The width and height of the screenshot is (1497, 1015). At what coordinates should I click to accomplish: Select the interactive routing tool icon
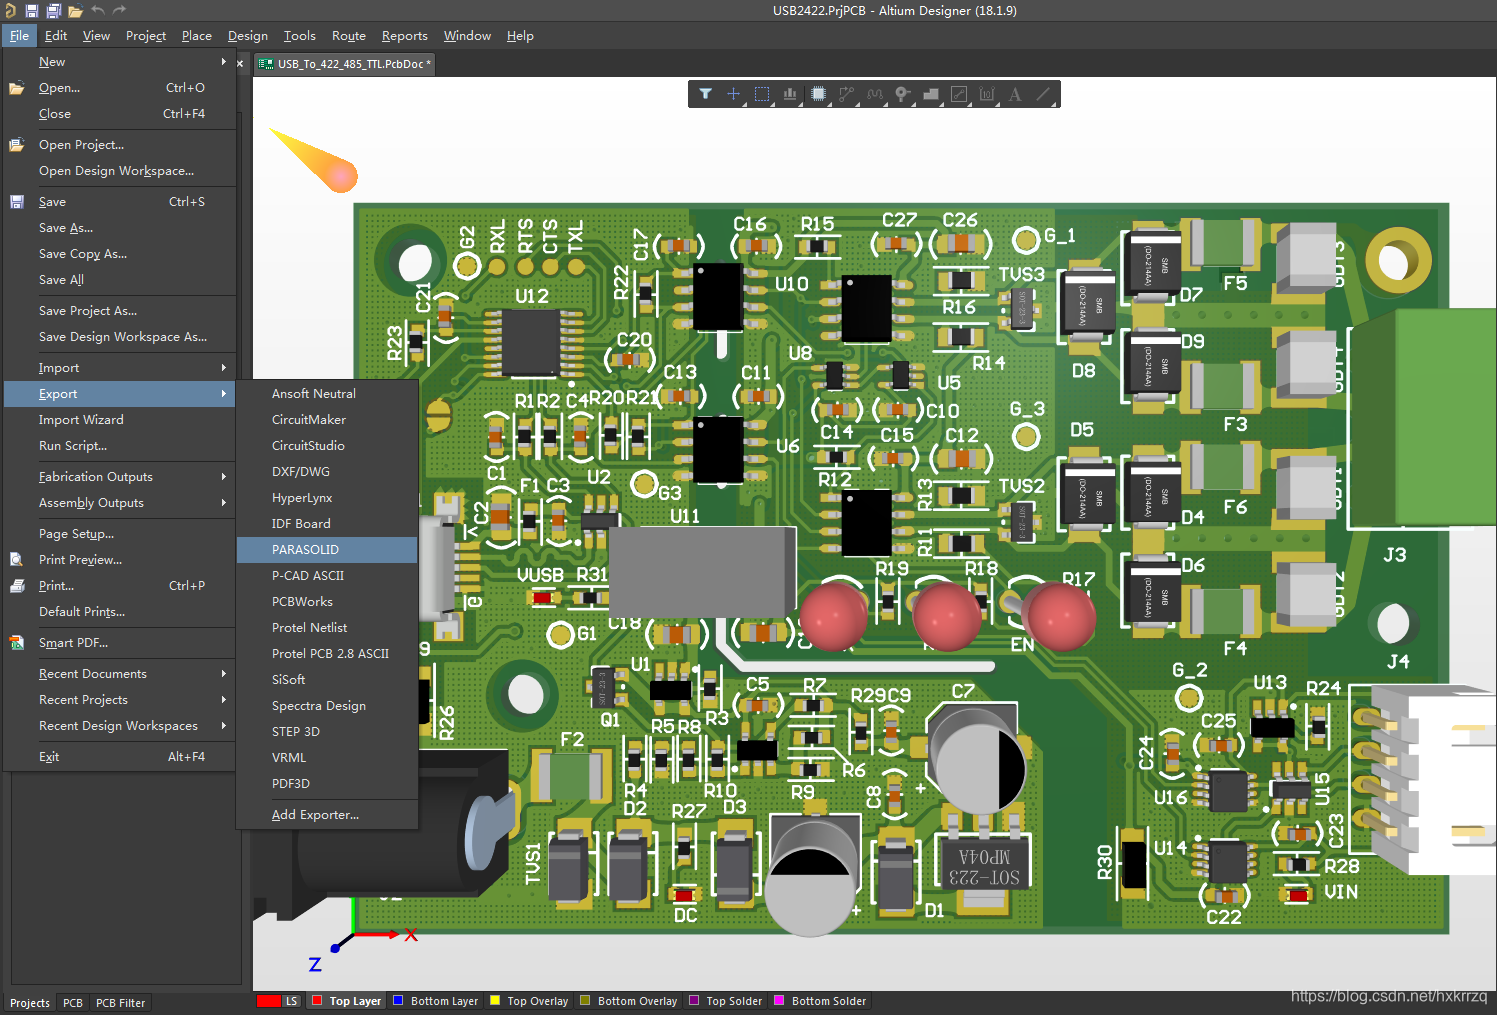click(847, 94)
